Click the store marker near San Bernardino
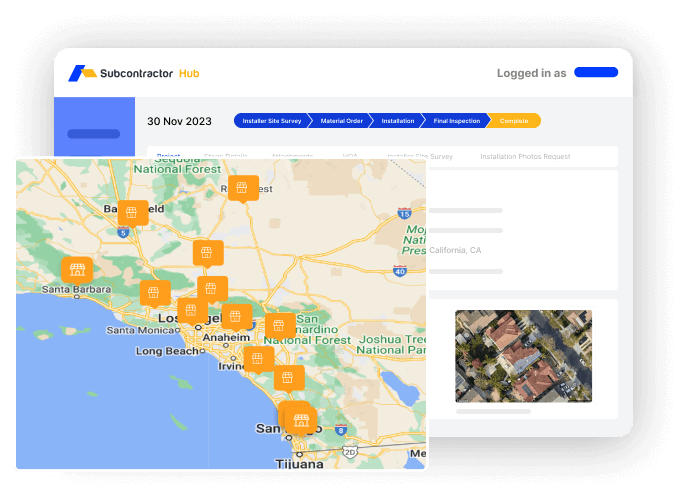This screenshot has width=688, height=498. pos(280,325)
